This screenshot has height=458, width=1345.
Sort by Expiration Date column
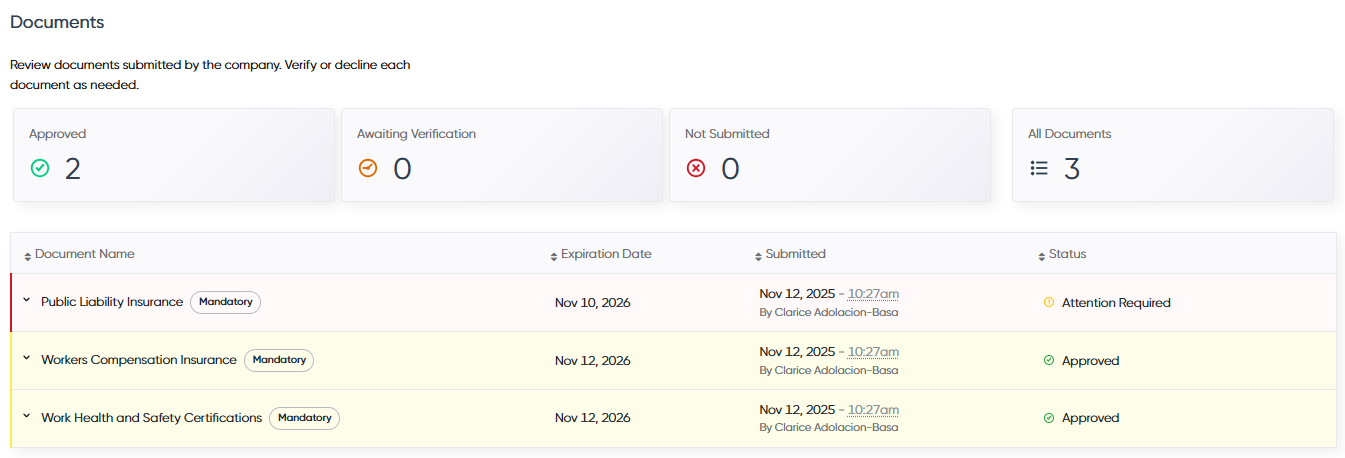tap(600, 254)
